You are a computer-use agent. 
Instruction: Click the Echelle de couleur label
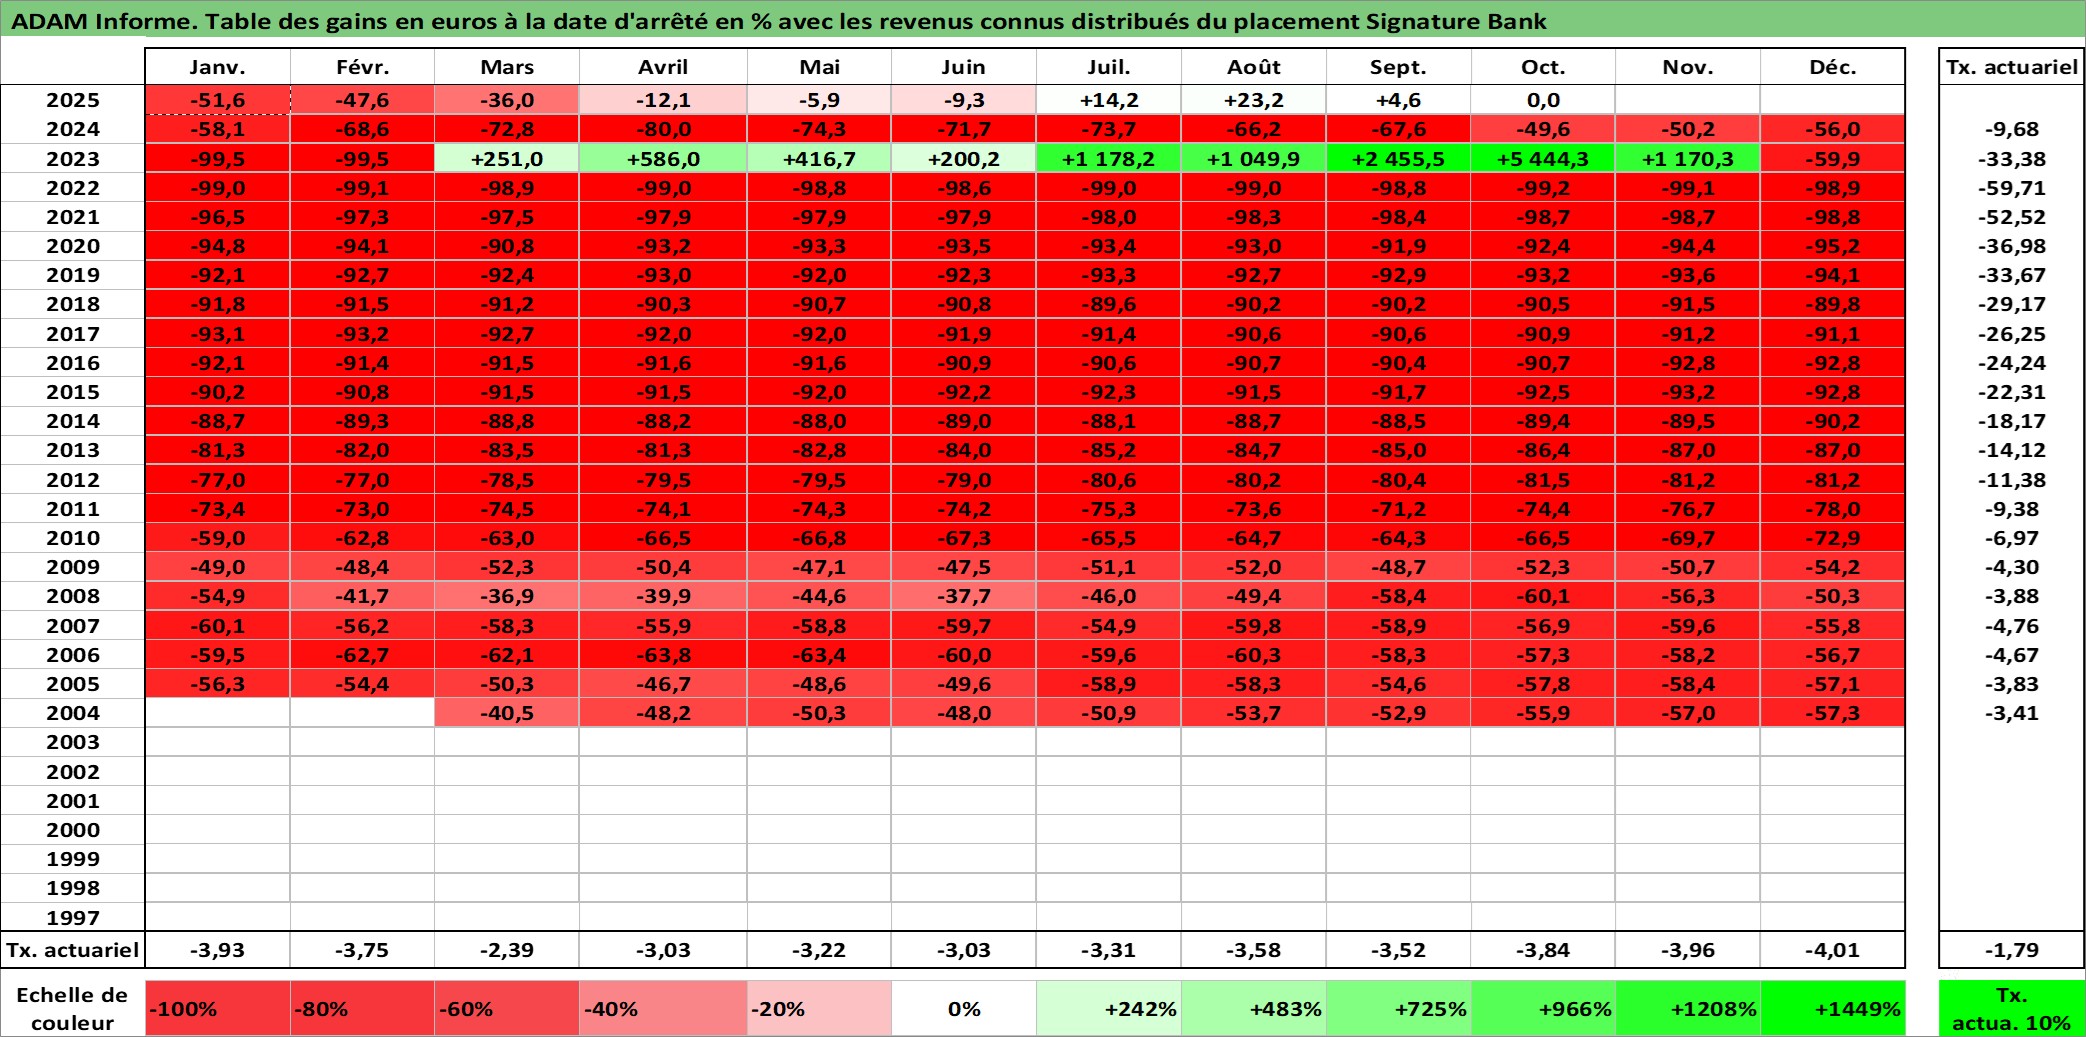coord(73,1008)
